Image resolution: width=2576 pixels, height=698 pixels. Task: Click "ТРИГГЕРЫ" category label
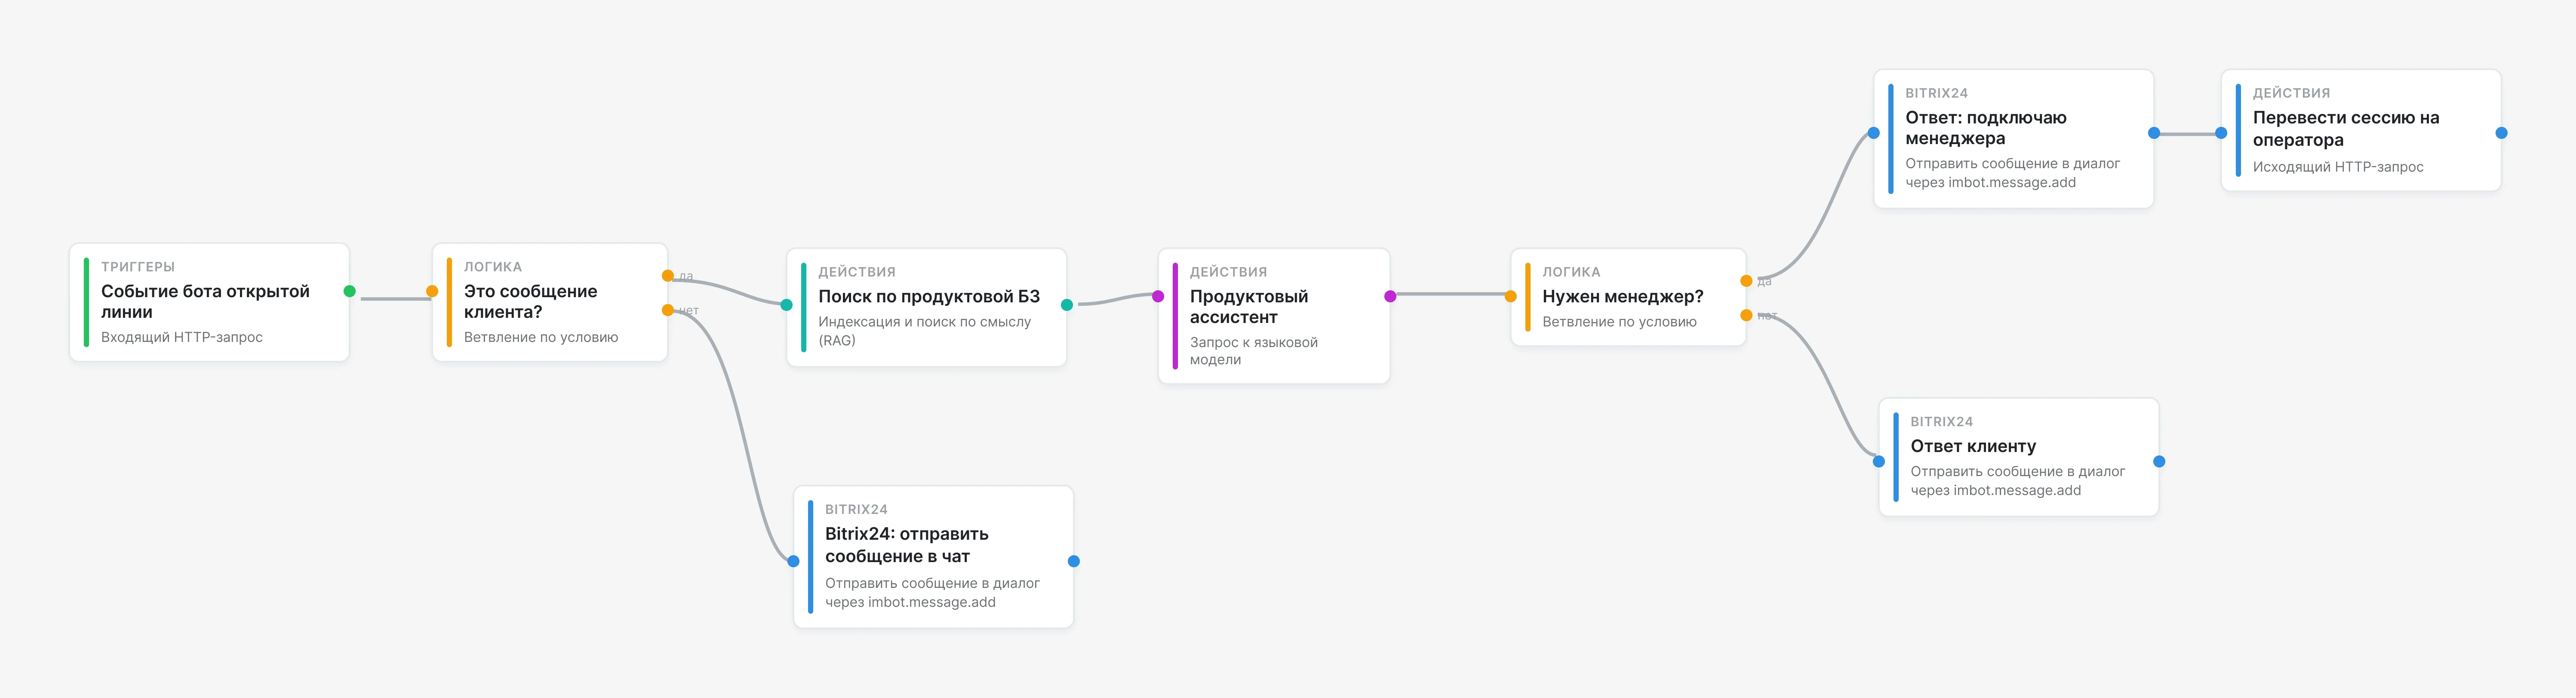(x=138, y=267)
